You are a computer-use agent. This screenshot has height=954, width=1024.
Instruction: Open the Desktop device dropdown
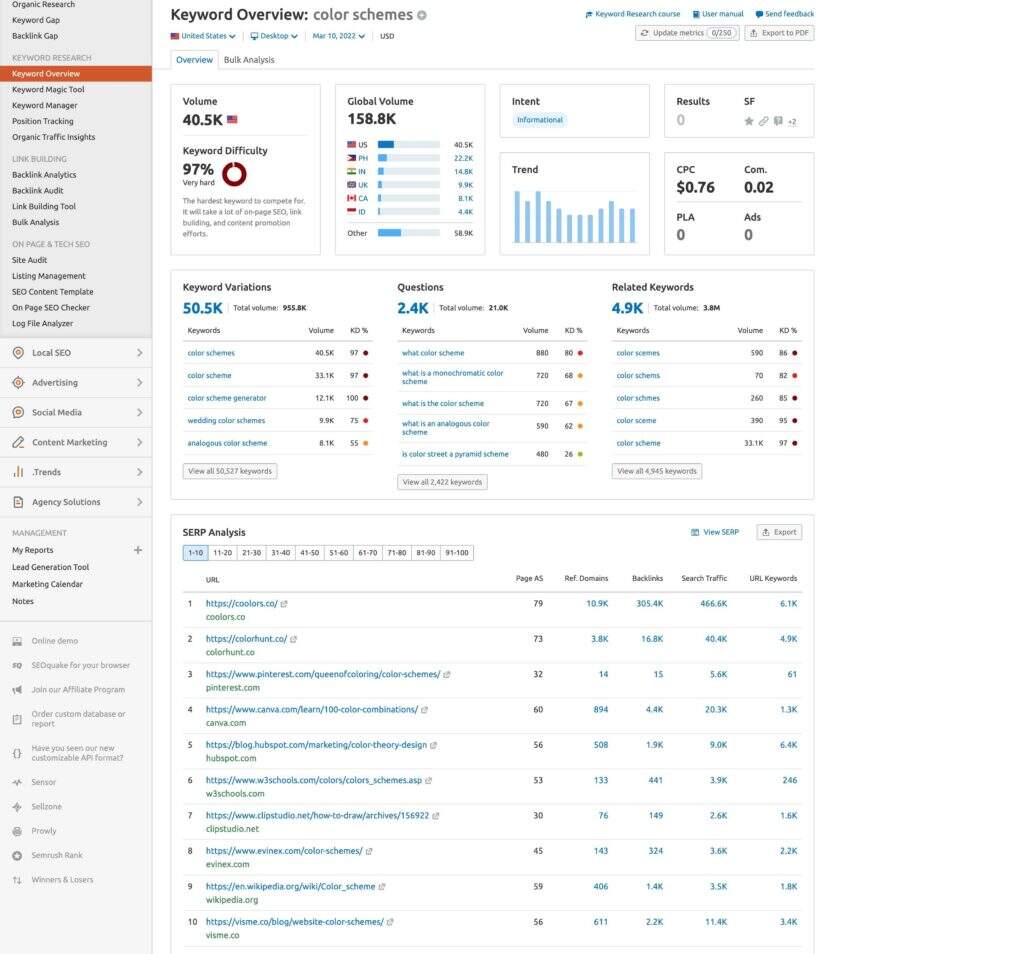(x=274, y=36)
